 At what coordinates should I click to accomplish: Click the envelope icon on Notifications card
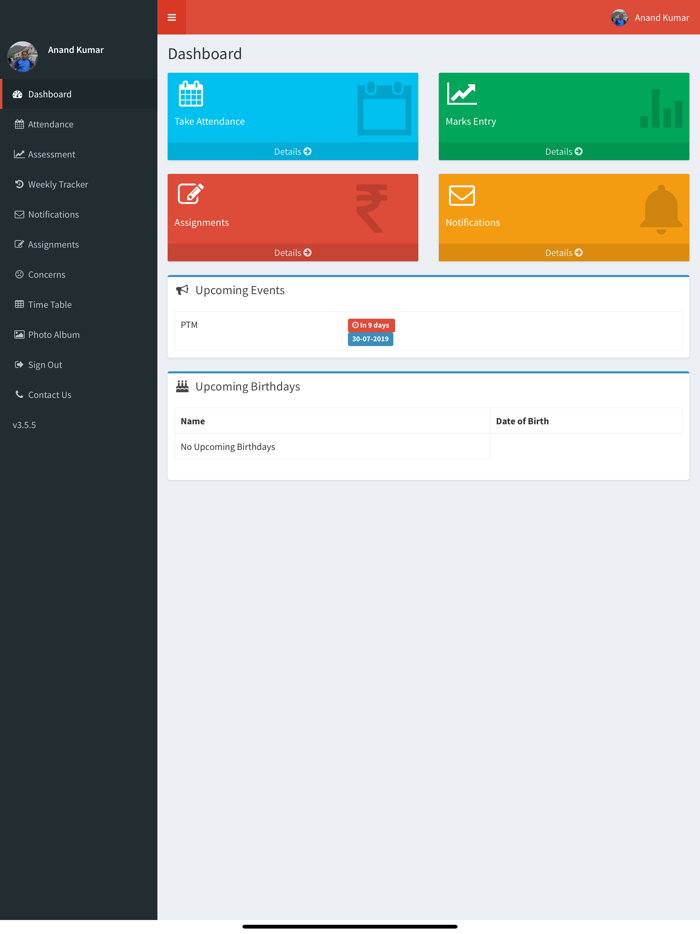coord(462,195)
